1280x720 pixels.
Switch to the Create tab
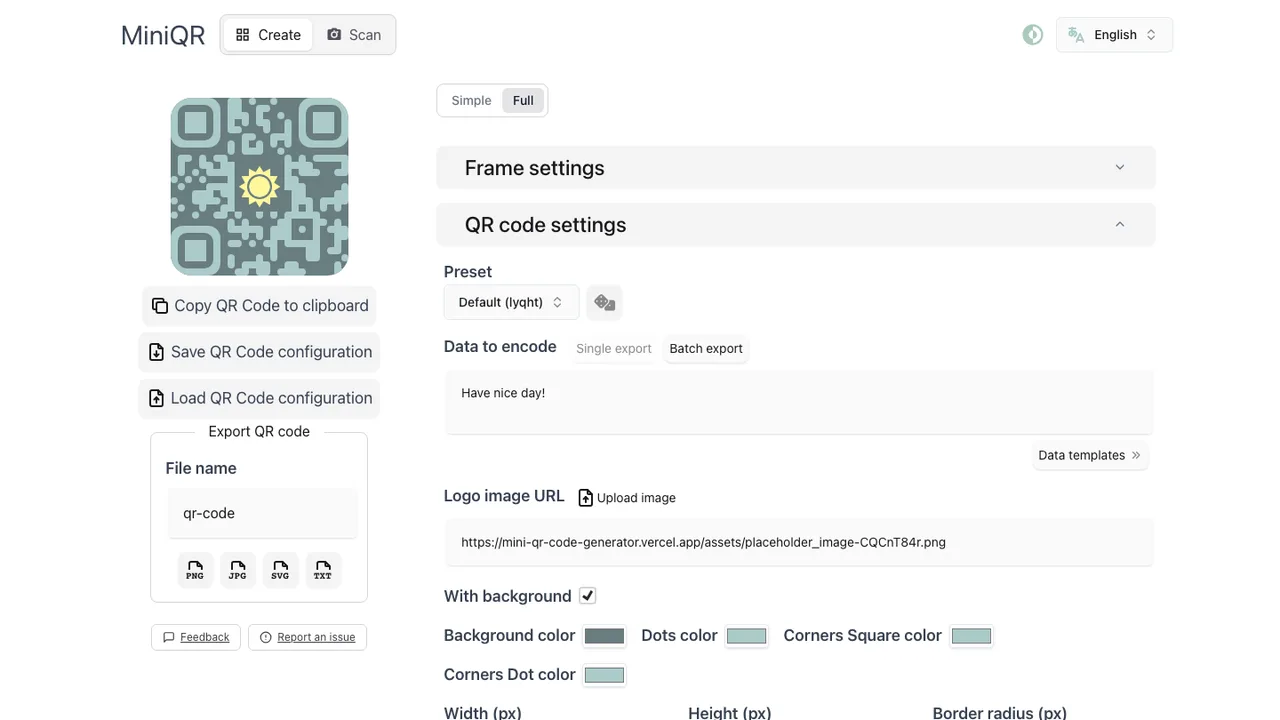coord(268,35)
